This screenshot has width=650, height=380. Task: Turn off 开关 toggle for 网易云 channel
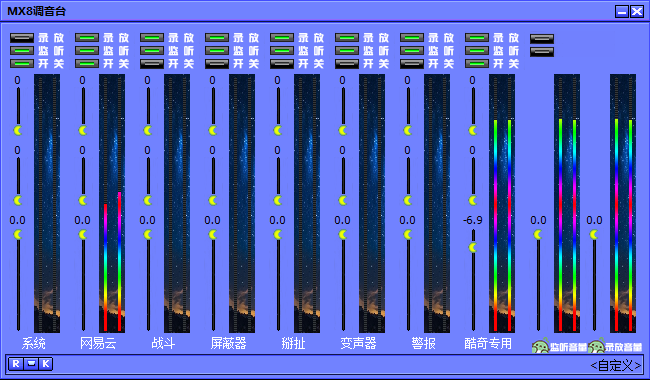[87, 63]
